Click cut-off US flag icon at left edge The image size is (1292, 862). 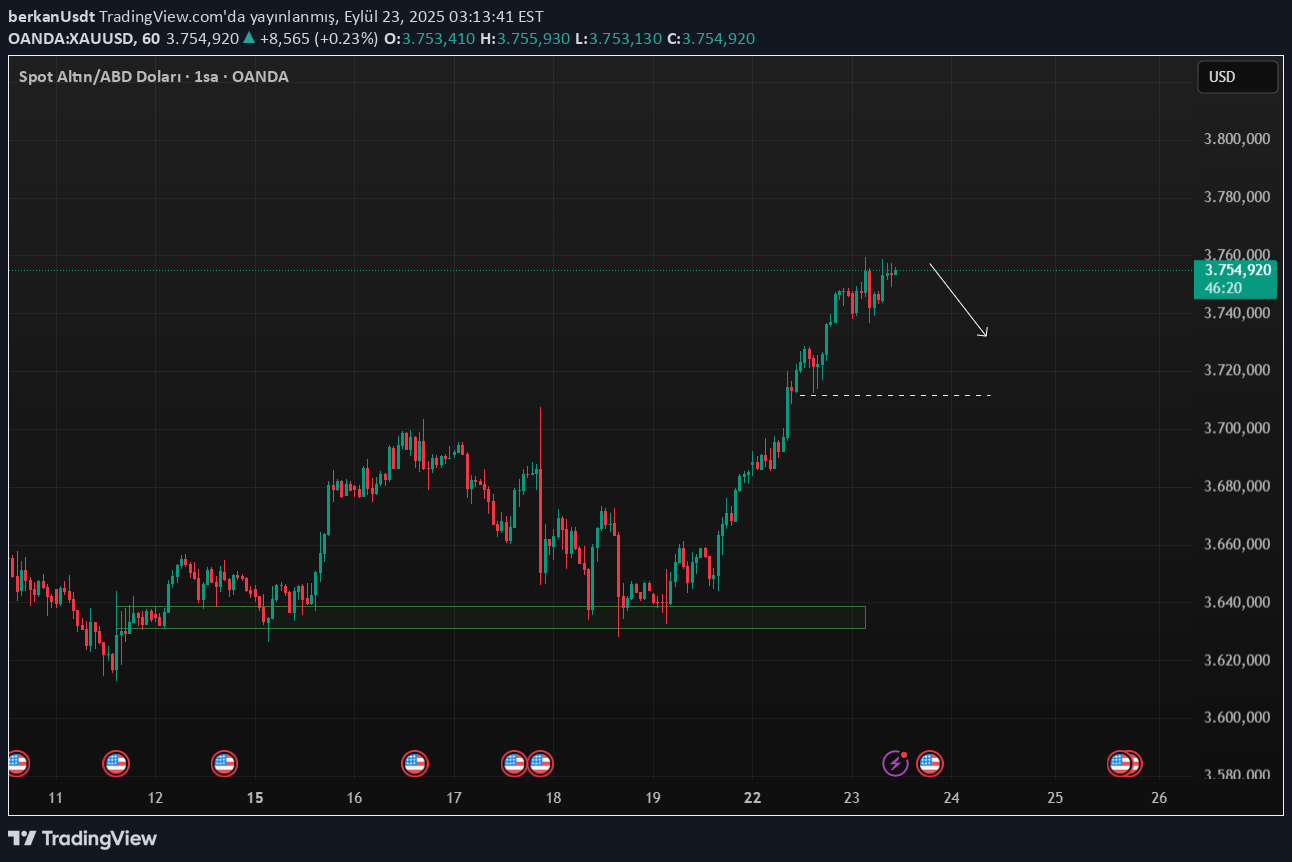pyautogui.click(x=17, y=764)
